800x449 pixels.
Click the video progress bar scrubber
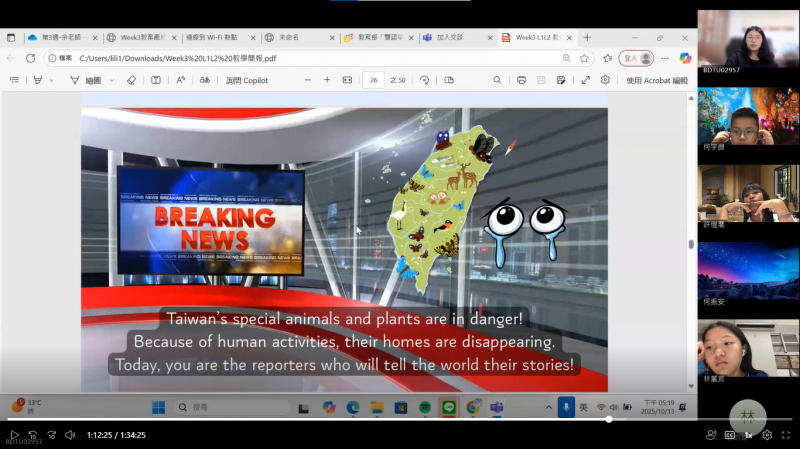click(608, 419)
